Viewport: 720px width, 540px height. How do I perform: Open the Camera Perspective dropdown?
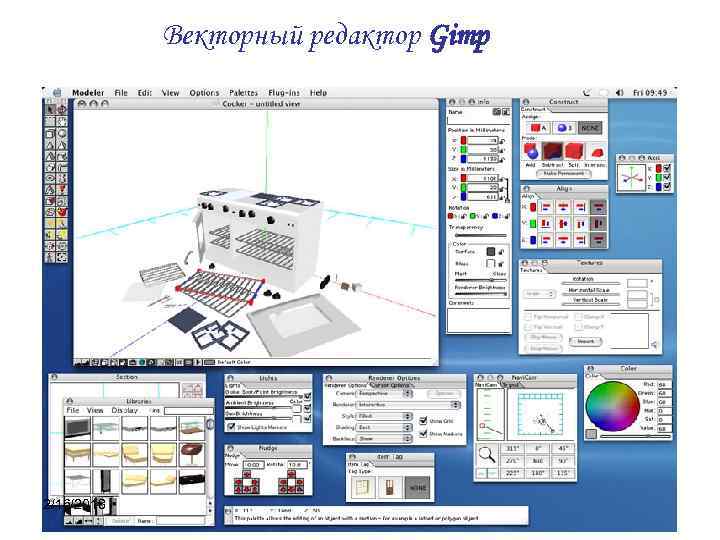click(x=384, y=394)
